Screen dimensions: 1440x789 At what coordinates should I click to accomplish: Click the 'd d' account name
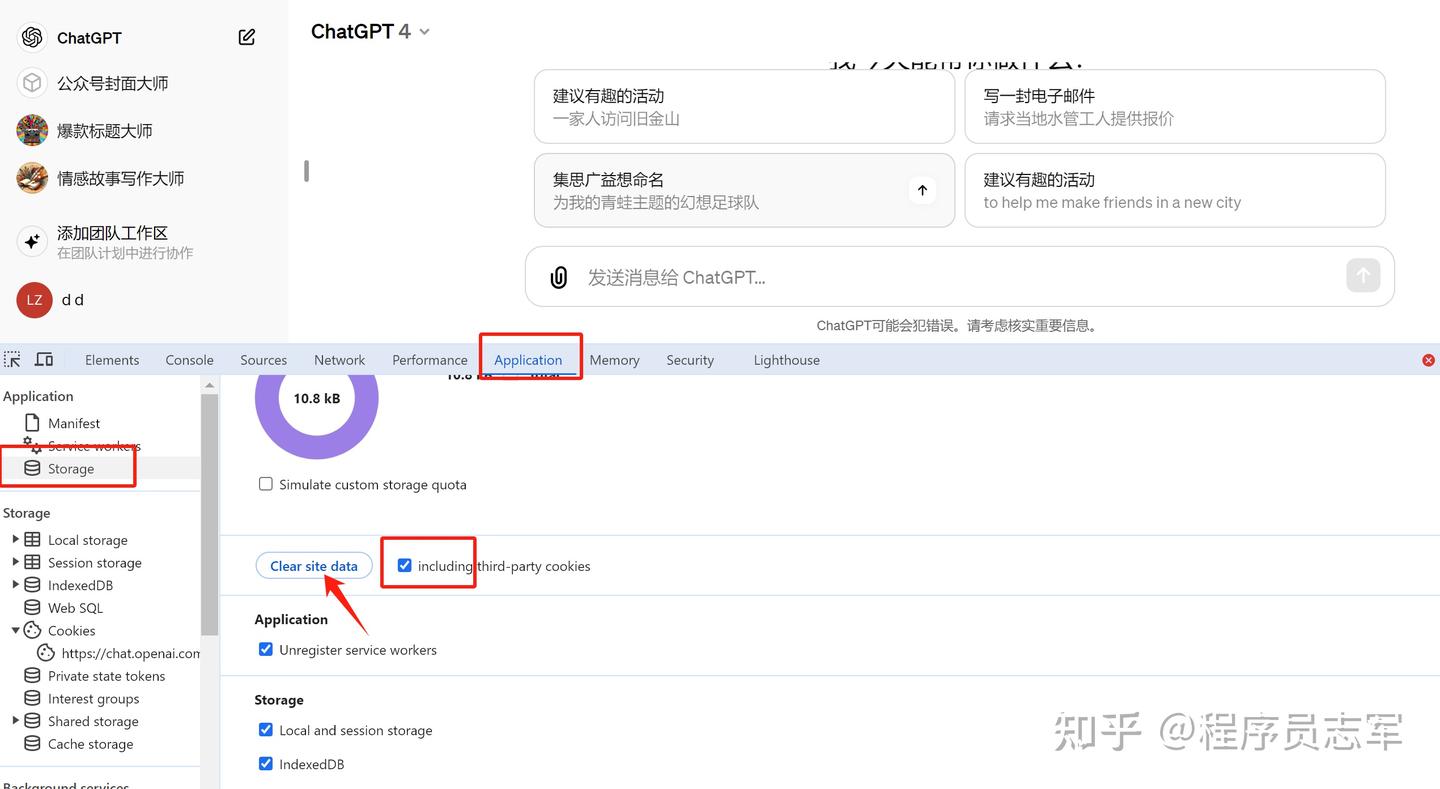click(73, 300)
